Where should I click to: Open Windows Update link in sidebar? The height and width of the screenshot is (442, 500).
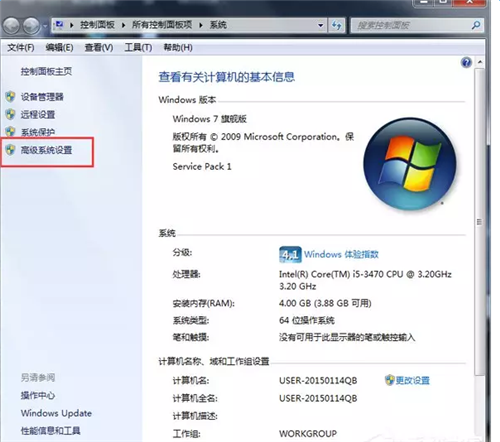pyautogui.click(x=56, y=413)
